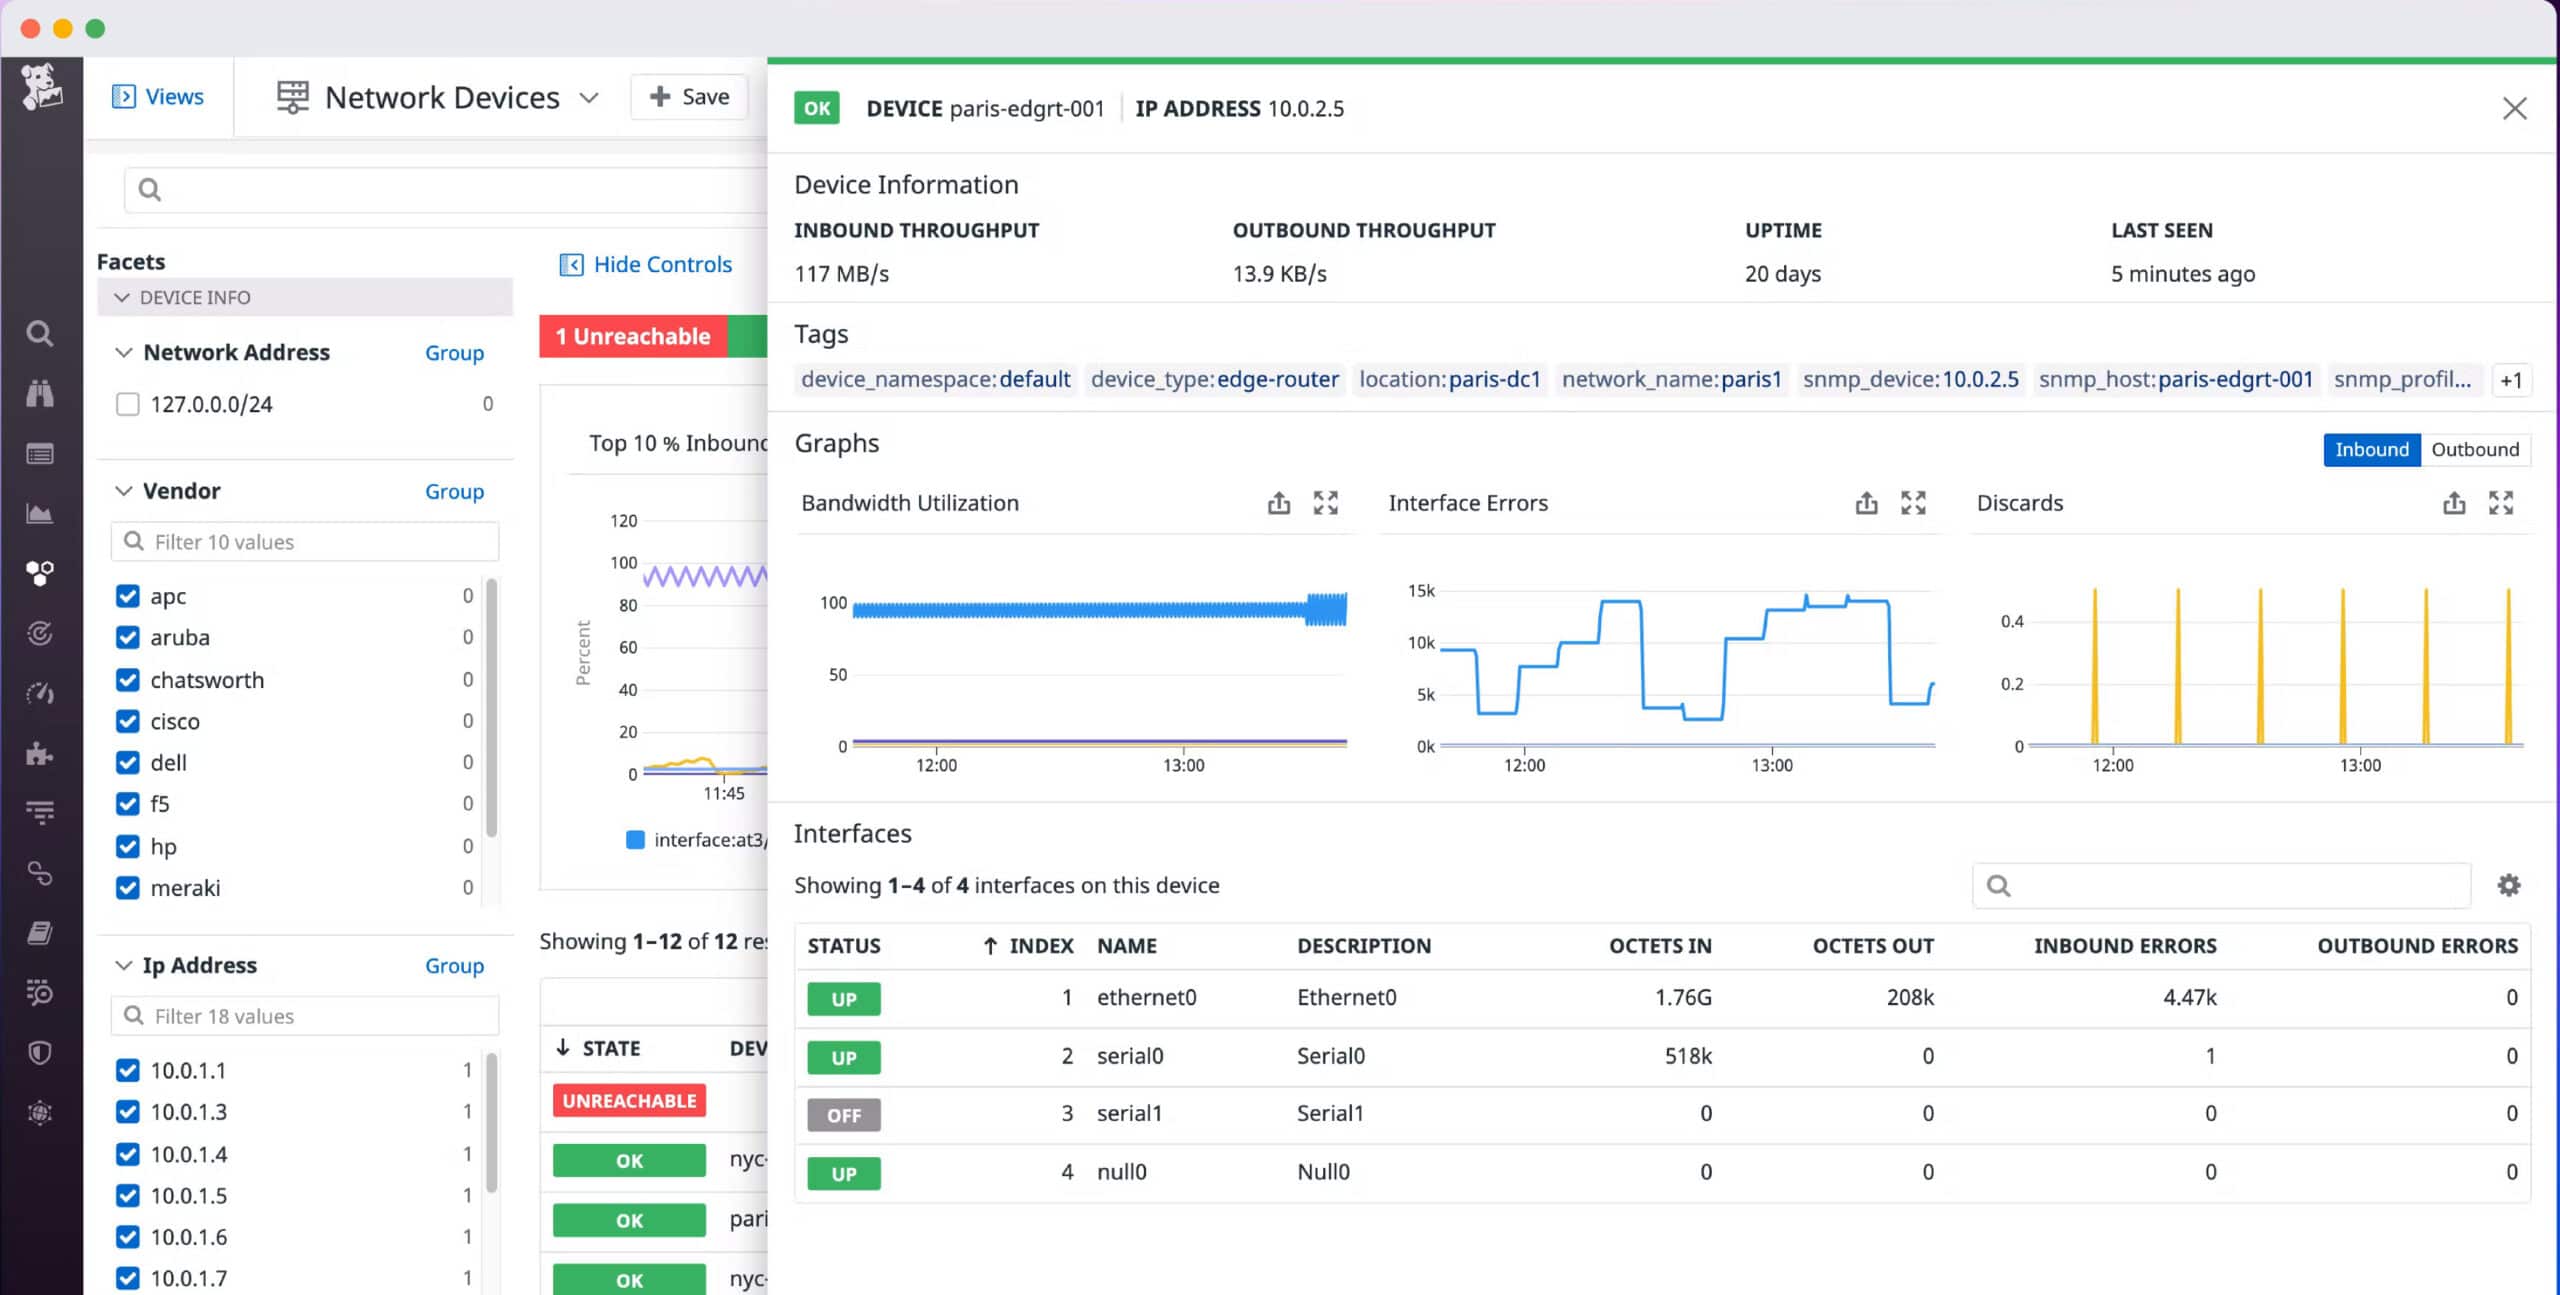The width and height of the screenshot is (2560, 1295).
Task: Export the Bandwidth Utilization graph
Action: coord(1279,503)
